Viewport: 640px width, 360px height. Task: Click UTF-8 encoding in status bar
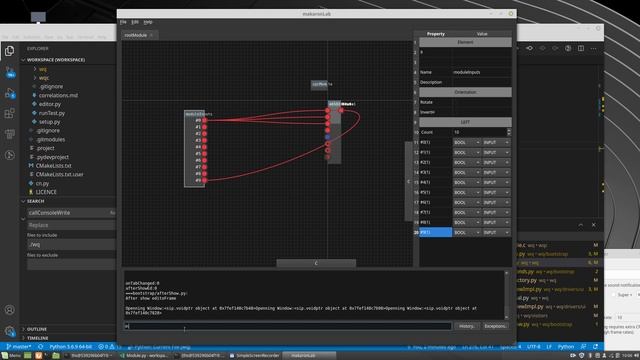pyautogui.click(x=533, y=347)
